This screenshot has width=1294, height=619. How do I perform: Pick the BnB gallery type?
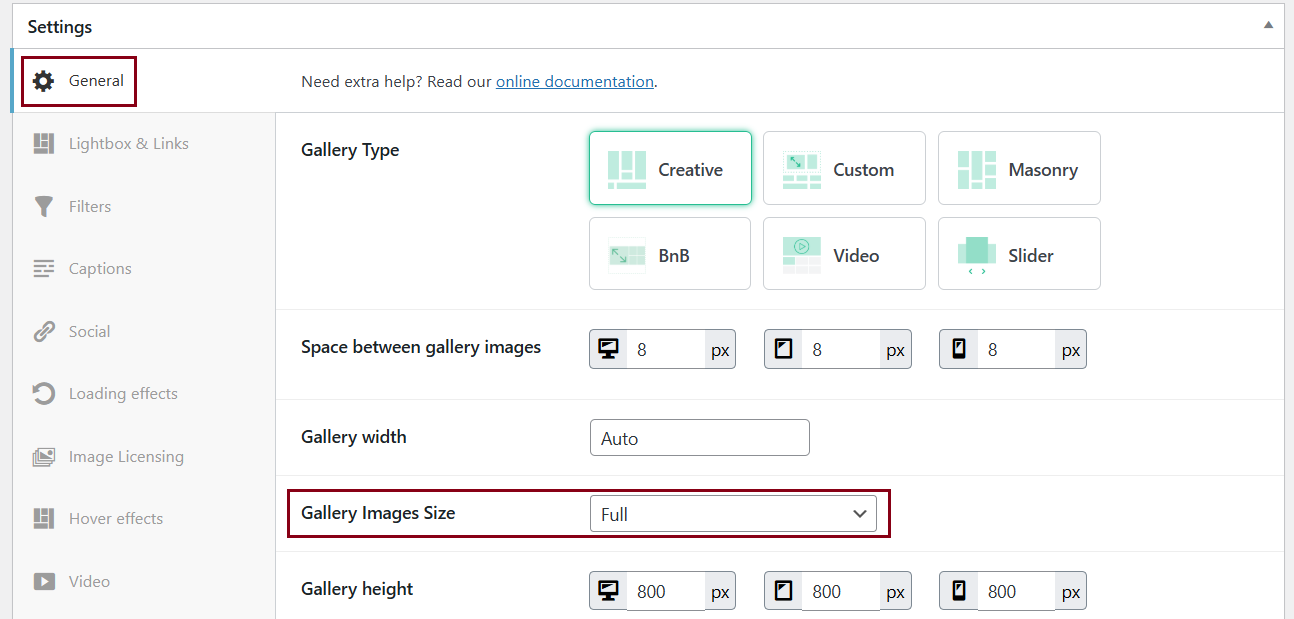(670, 255)
